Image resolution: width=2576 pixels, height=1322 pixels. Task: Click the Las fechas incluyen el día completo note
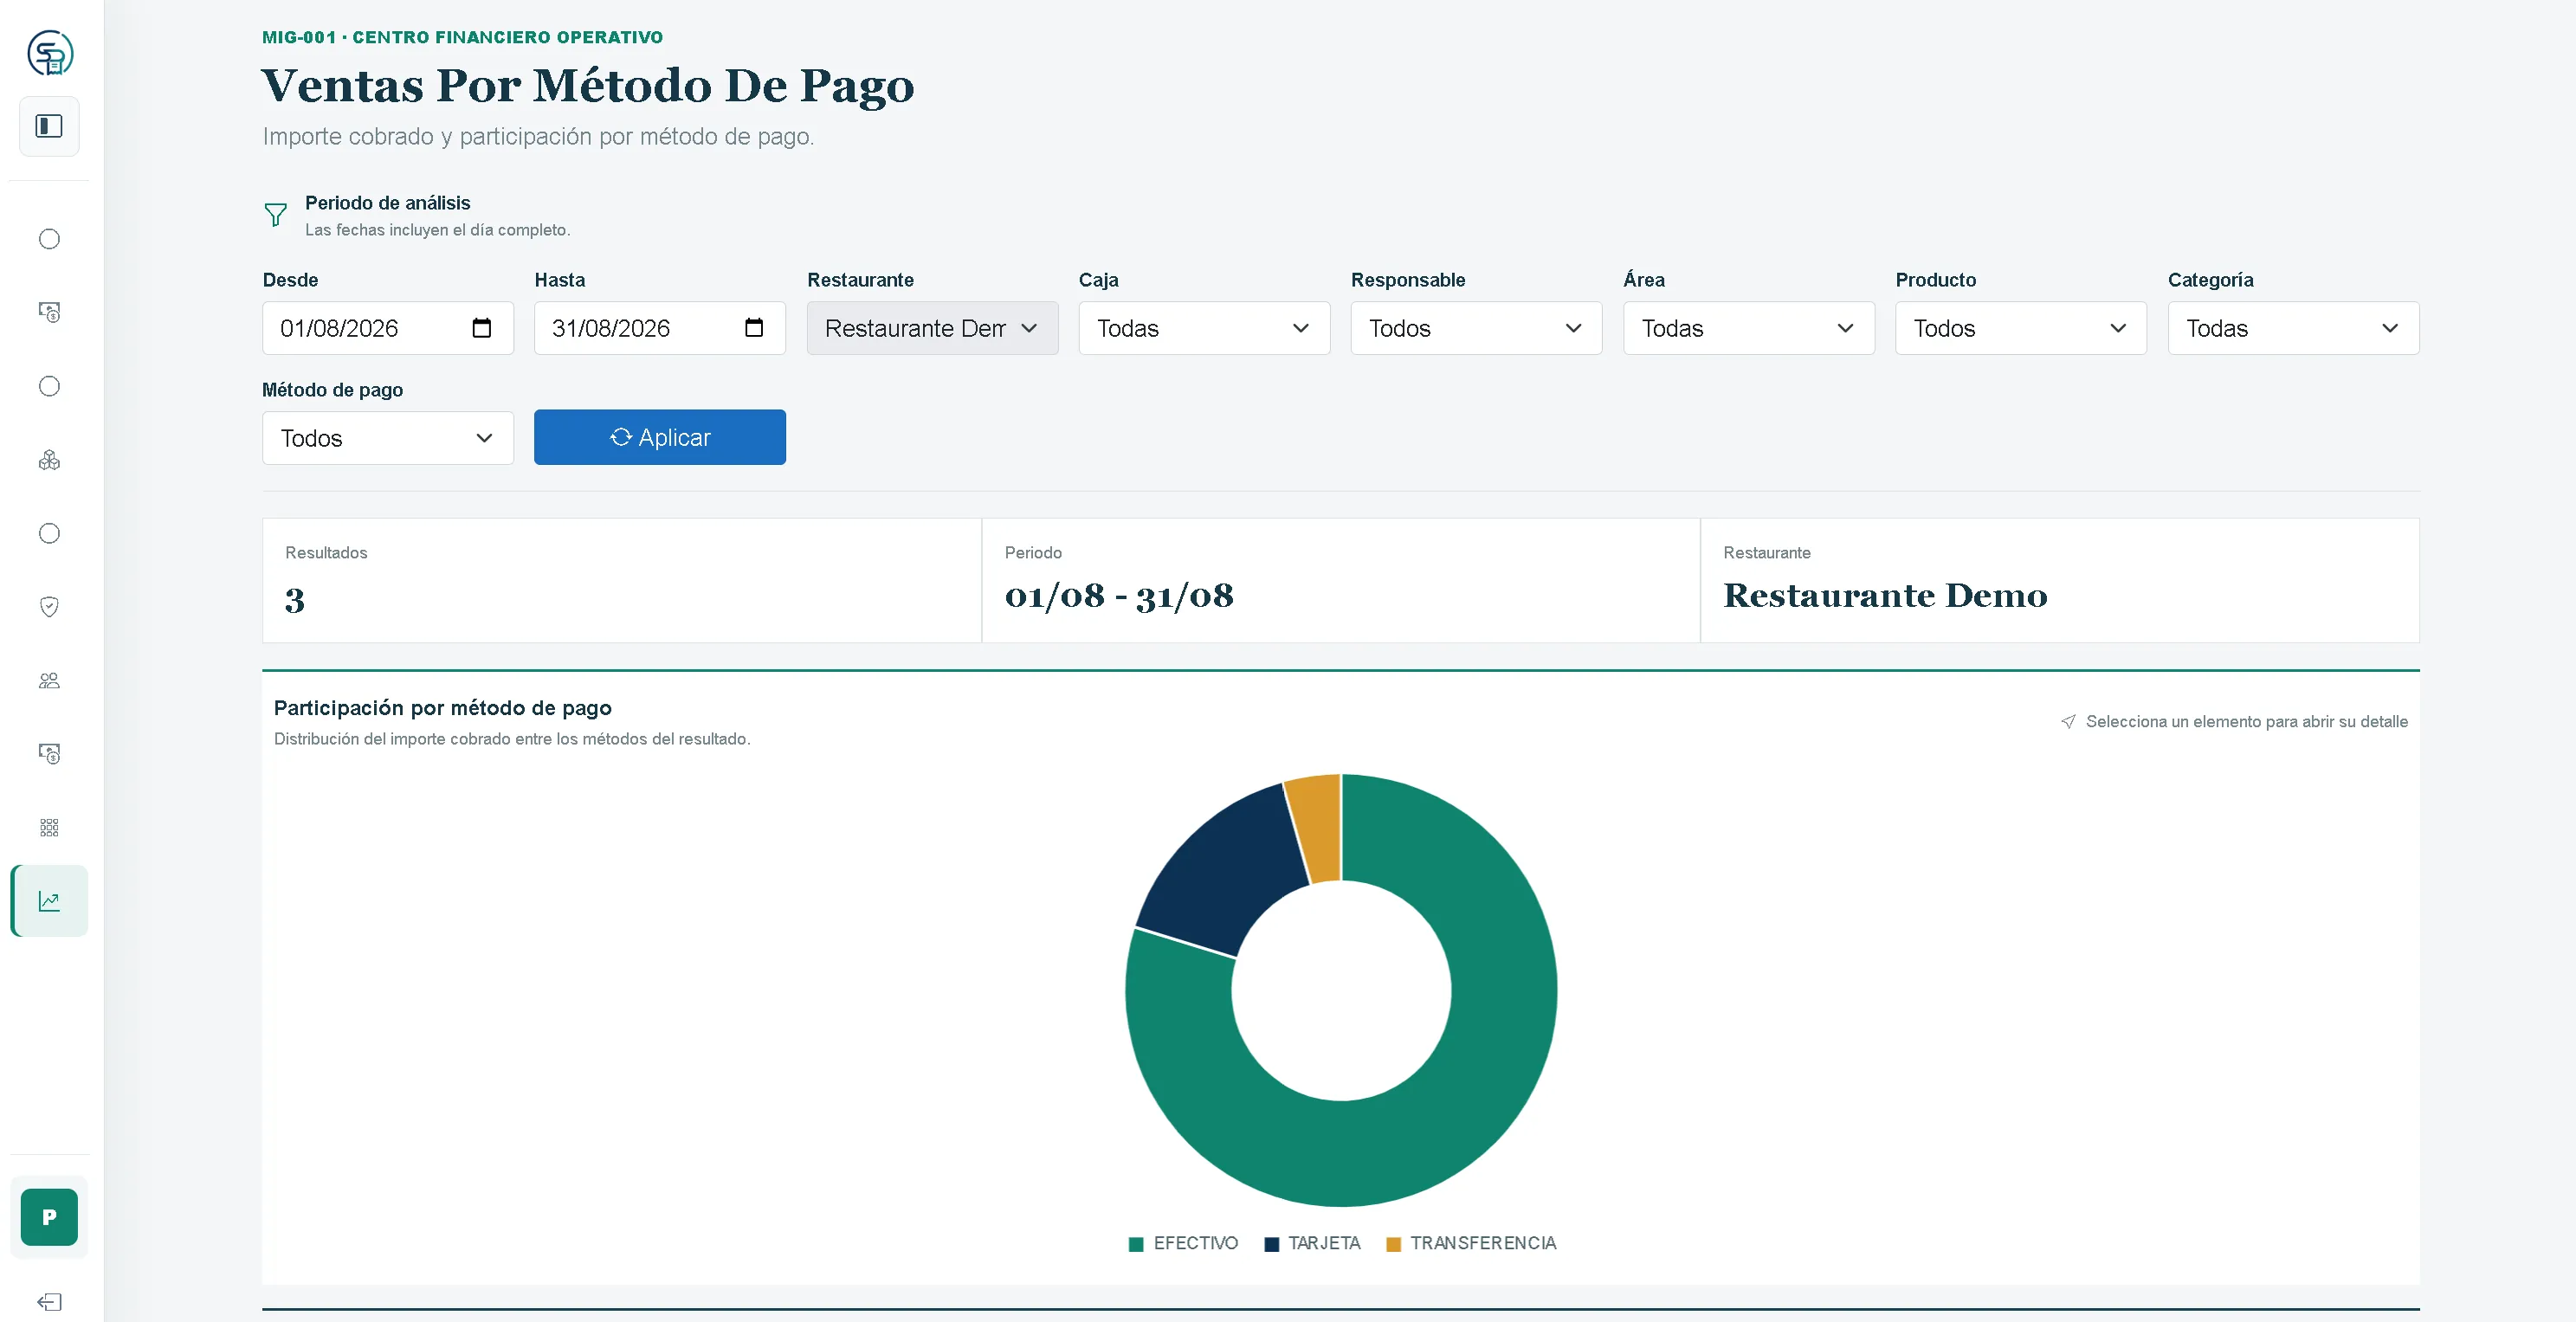click(437, 230)
